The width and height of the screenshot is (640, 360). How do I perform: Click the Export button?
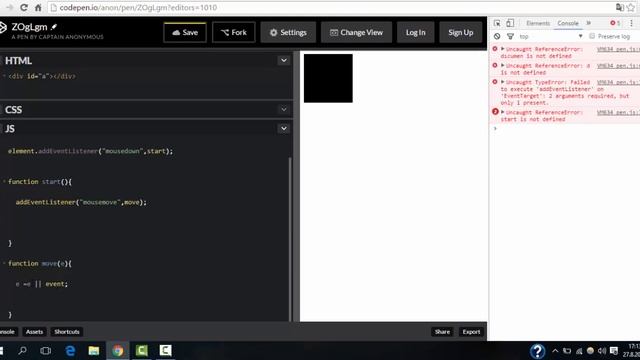point(471,332)
